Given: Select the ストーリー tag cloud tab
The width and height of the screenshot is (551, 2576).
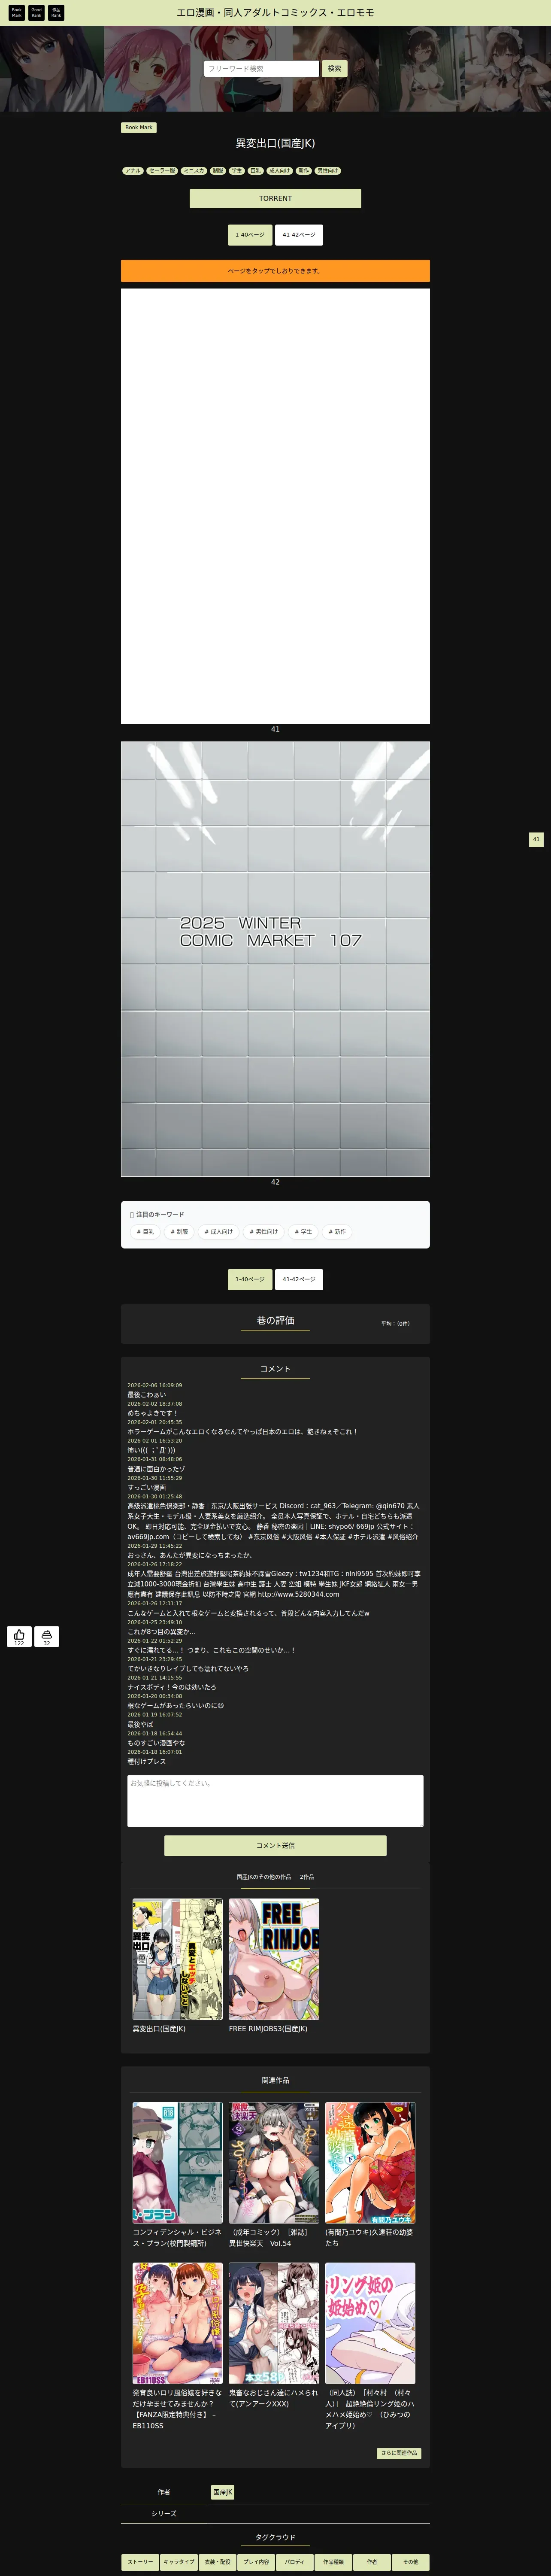Looking at the screenshot, I should pos(140,2562).
